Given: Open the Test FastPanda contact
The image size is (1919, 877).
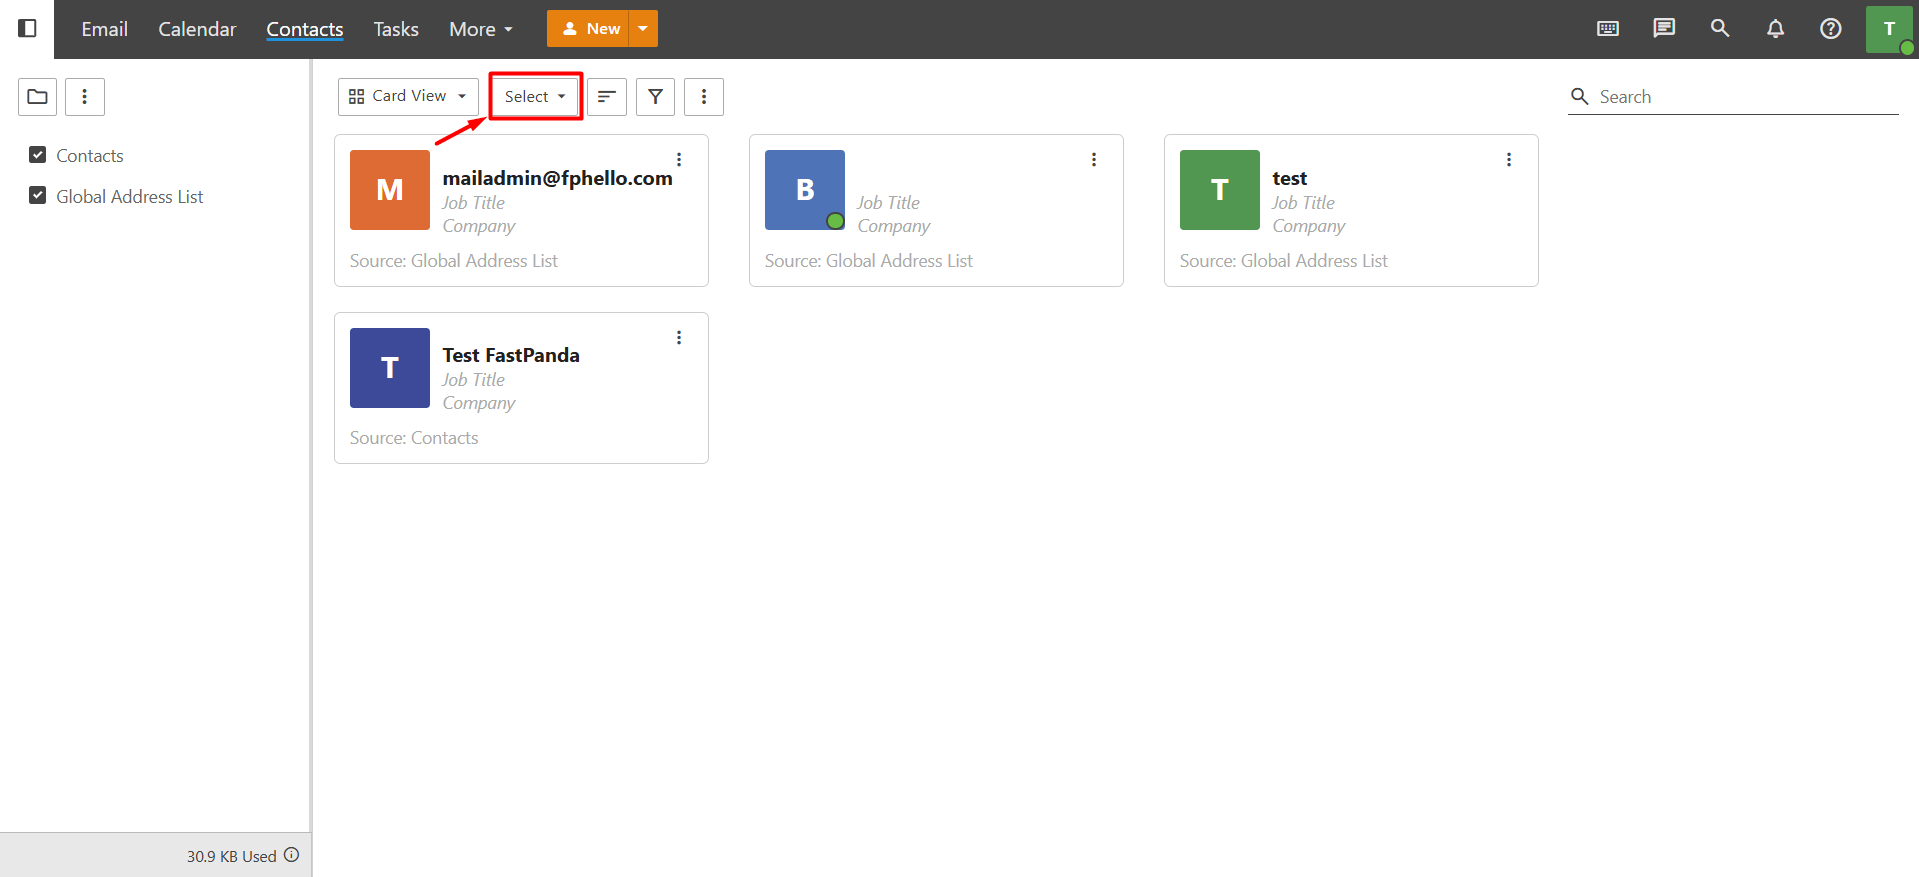Looking at the screenshot, I should pos(511,355).
